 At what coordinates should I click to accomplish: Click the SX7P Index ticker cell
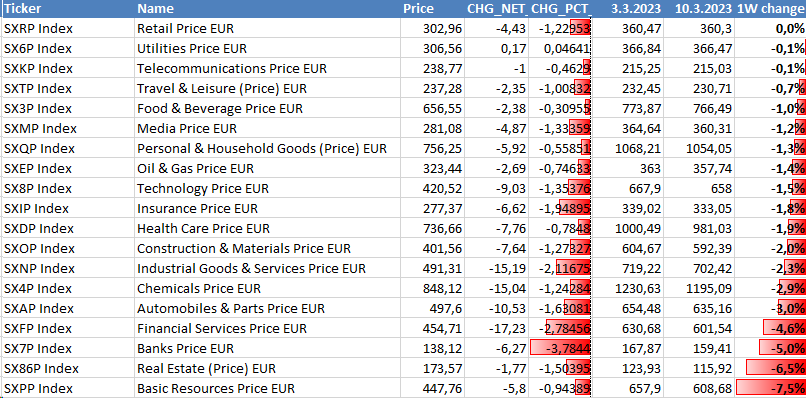click(x=67, y=349)
